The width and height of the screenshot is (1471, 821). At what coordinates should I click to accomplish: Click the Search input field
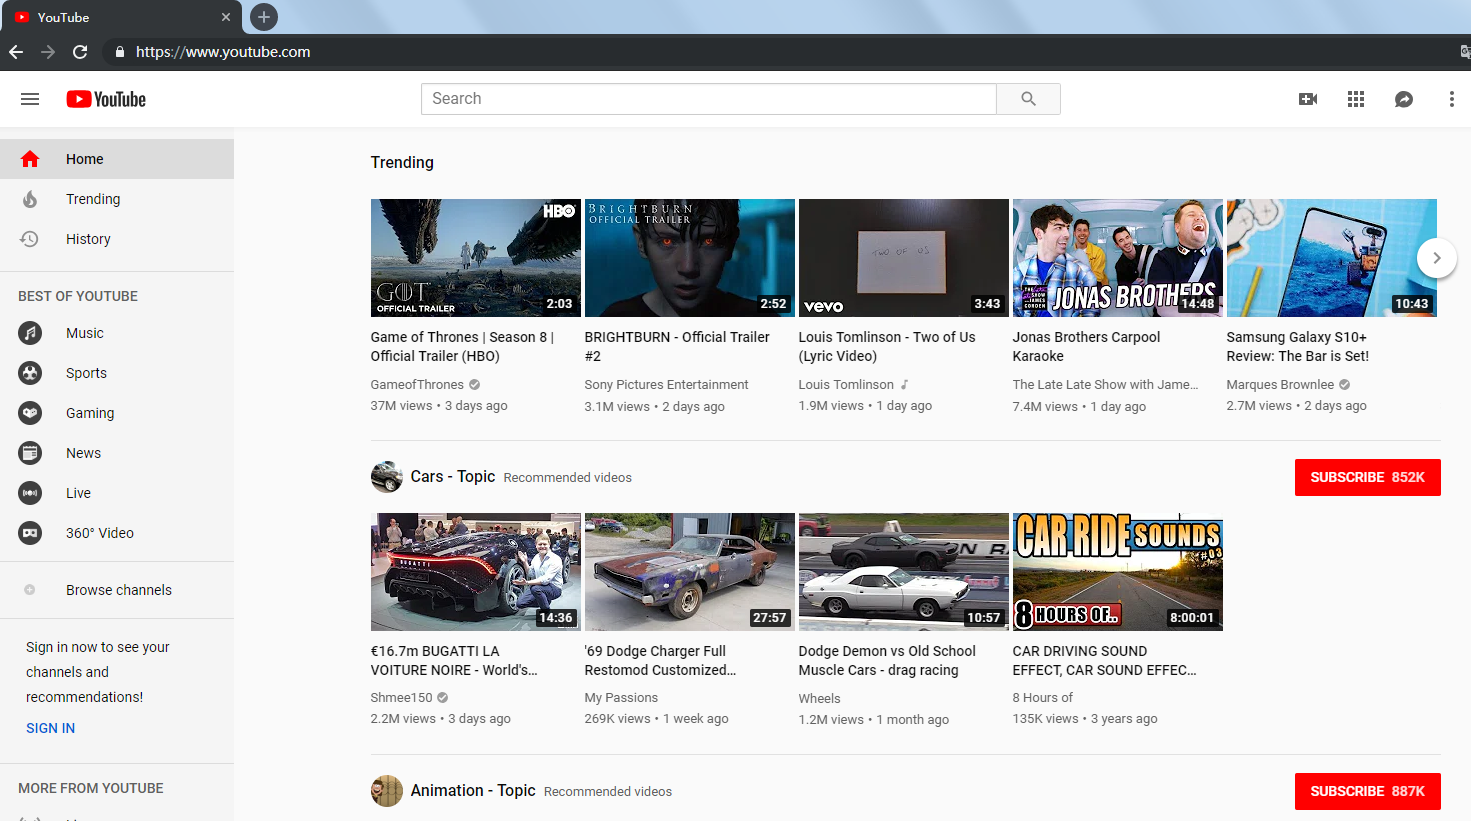[709, 99]
